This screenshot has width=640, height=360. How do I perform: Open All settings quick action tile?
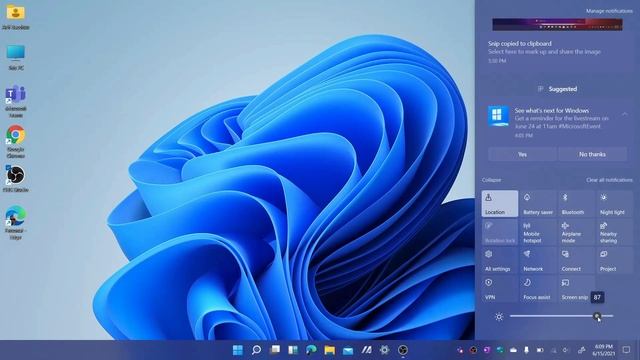pos(500,260)
